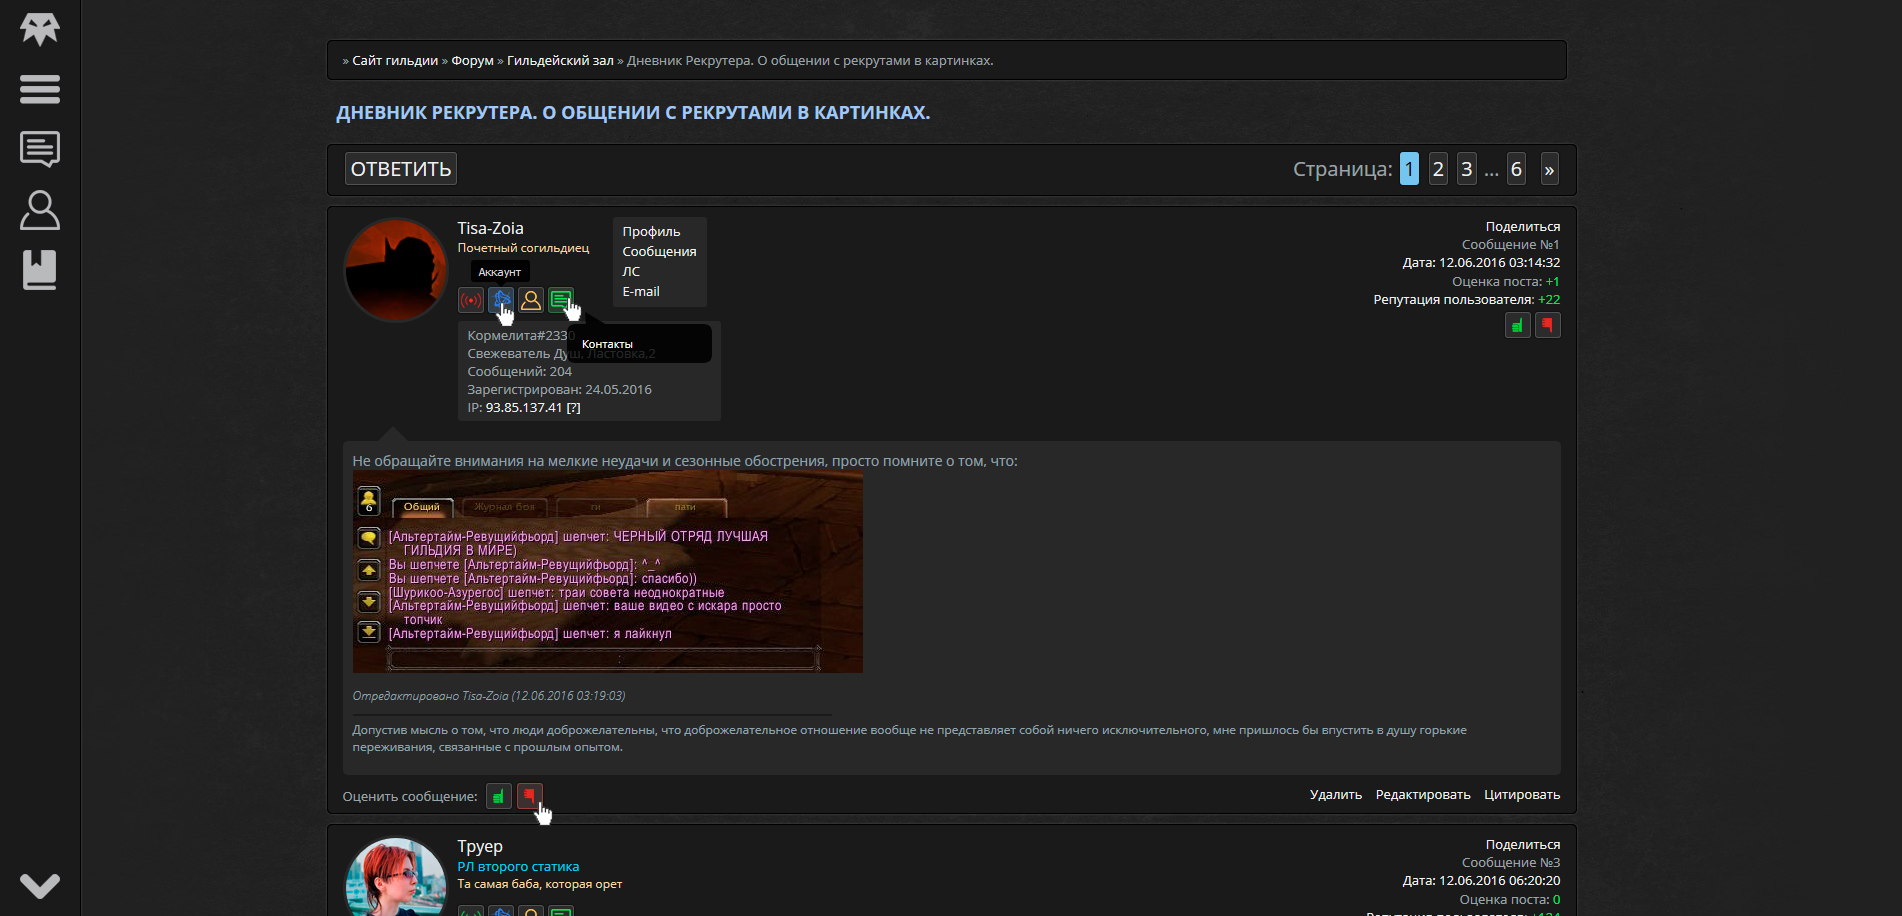Select 'Профиль' in Tisa-Zoia's popup menu
The image size is (1902, 916).
[x=651, y=232]
